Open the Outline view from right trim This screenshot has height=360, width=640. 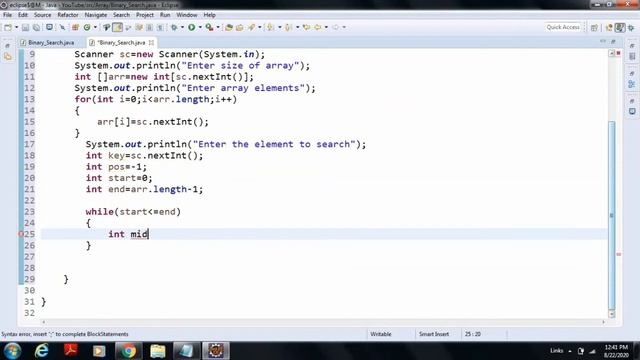click(x=632, y=84)
